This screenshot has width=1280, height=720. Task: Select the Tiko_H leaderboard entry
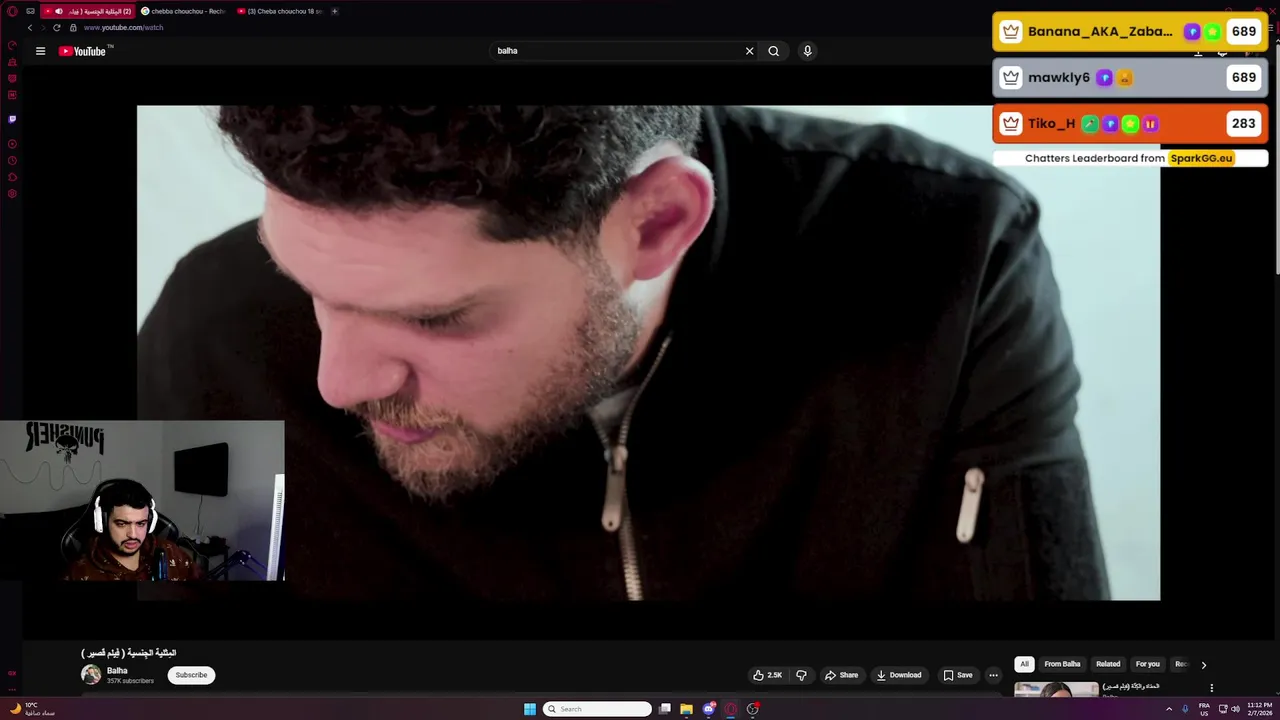pos(1130,124)
